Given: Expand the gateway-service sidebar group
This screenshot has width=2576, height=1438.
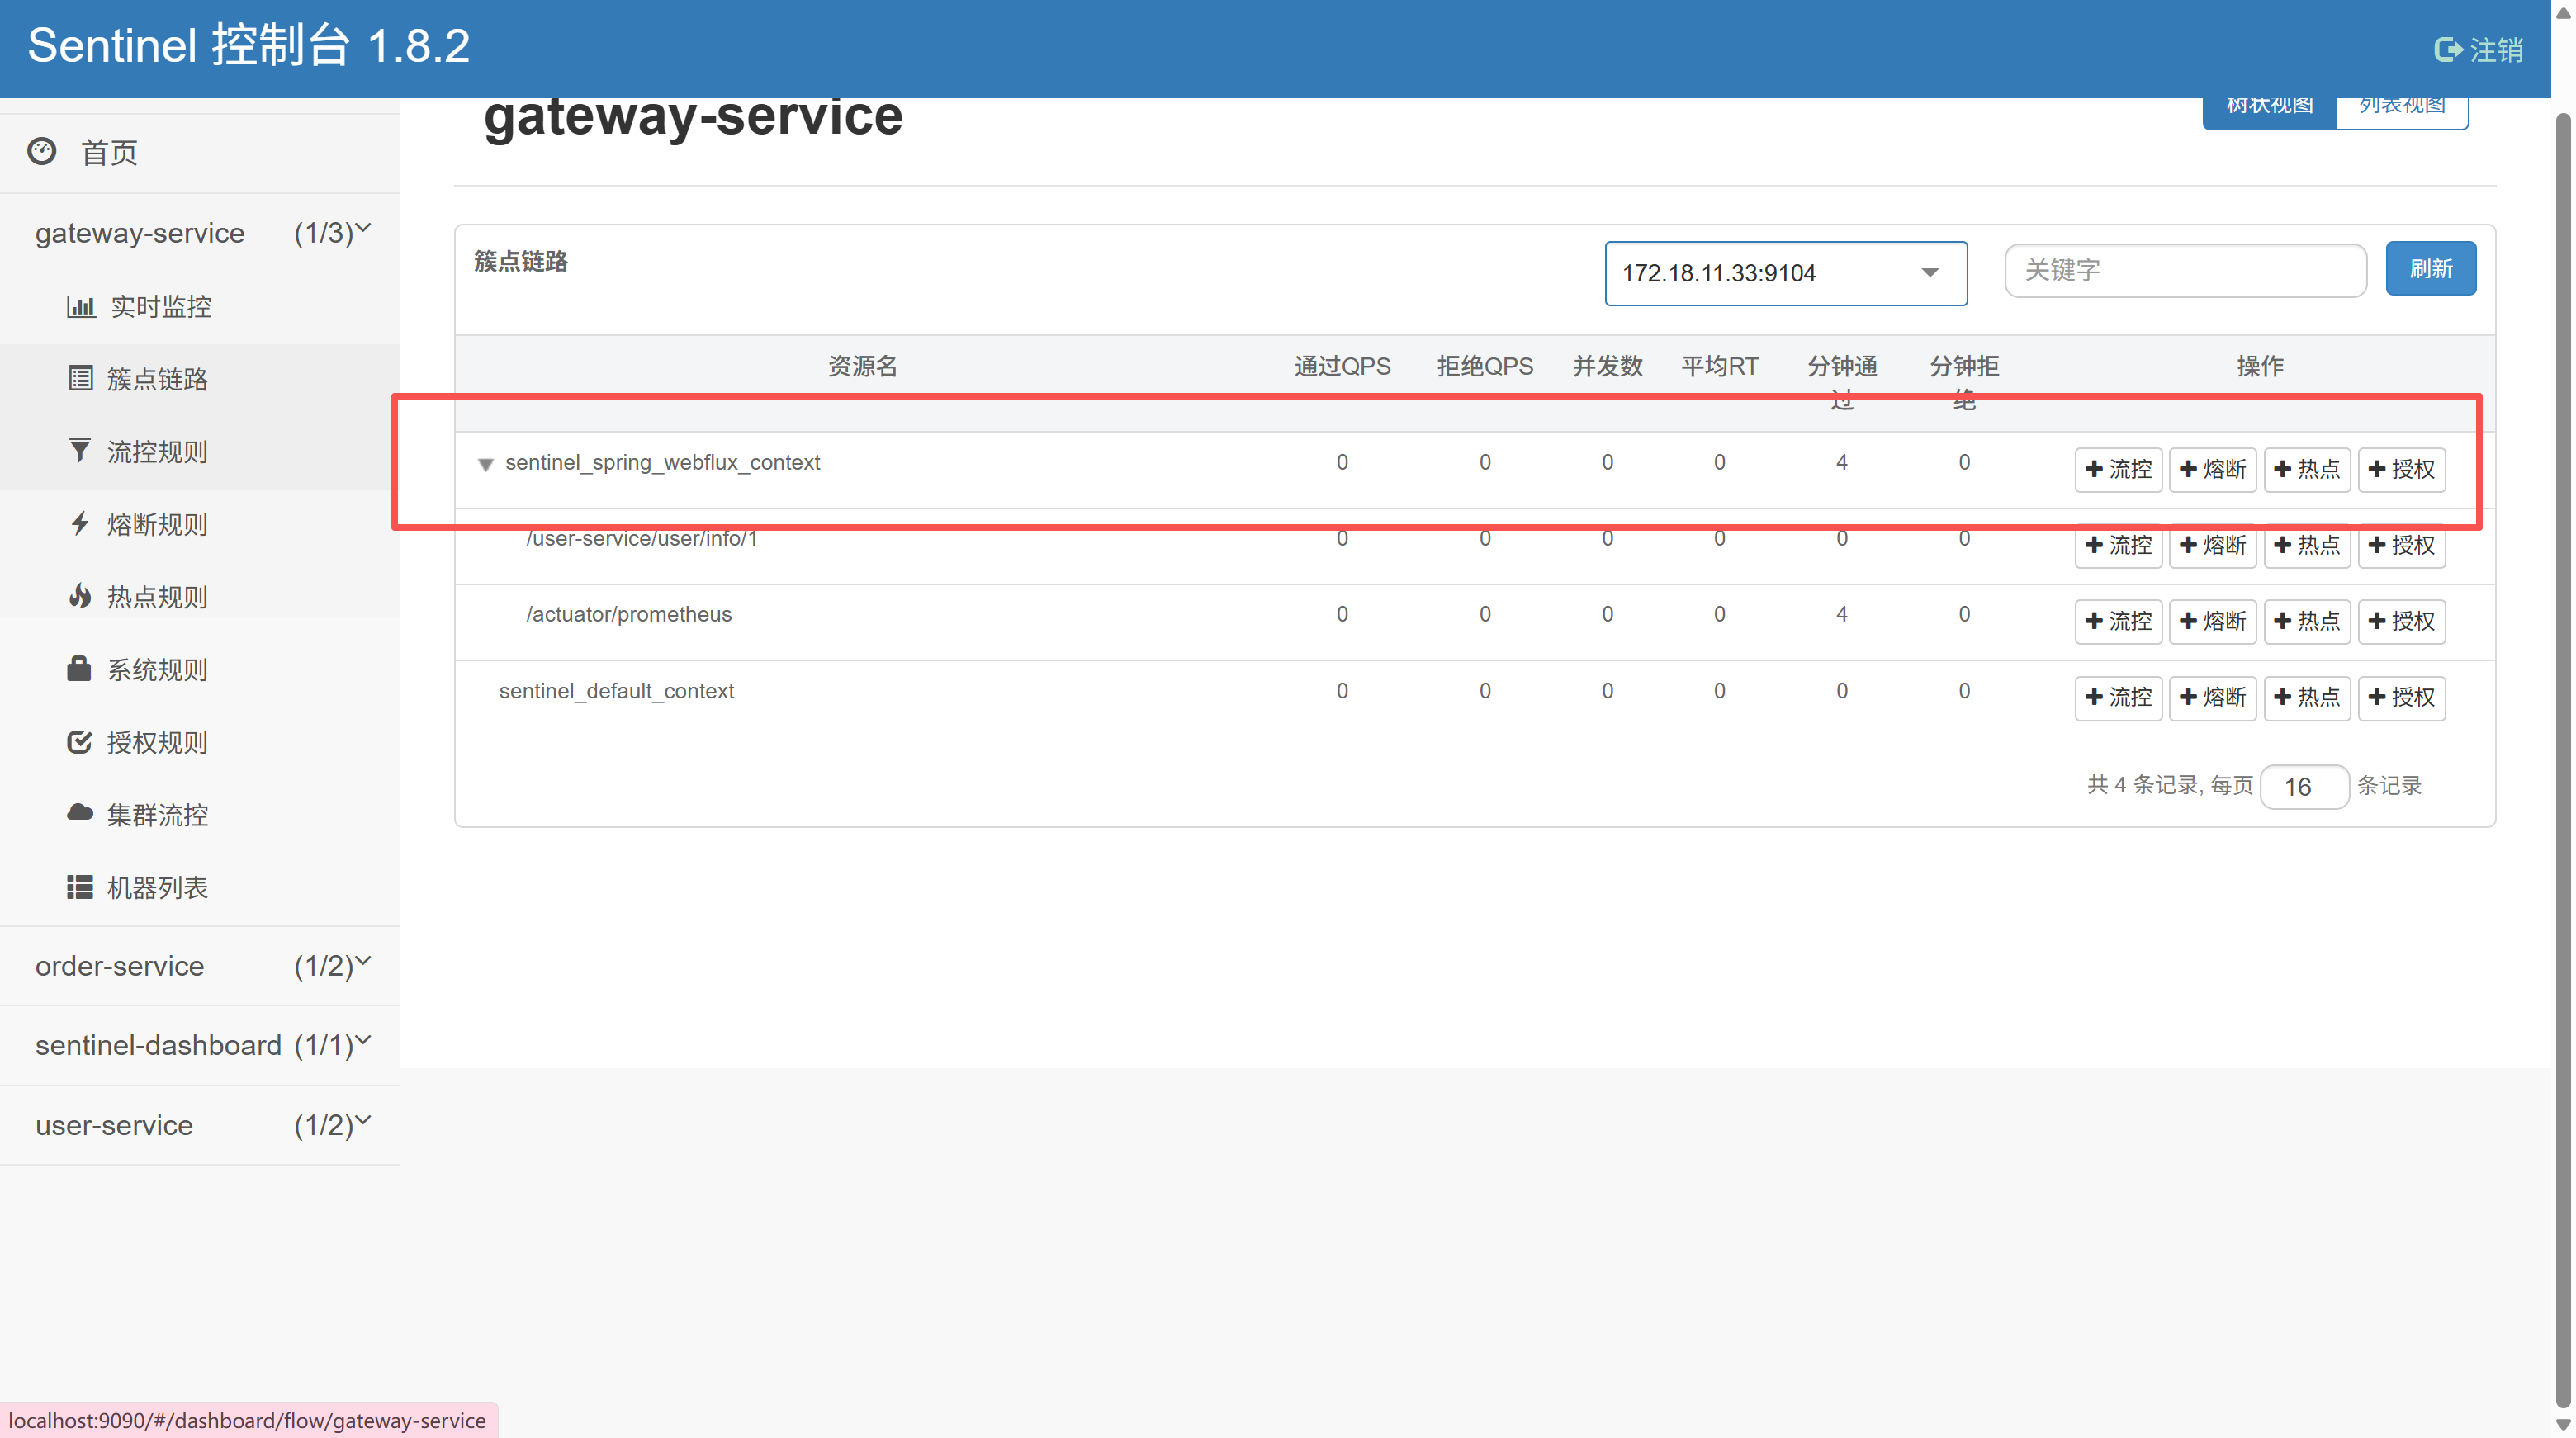Looking at the screenshot, I should coord(200,233).
